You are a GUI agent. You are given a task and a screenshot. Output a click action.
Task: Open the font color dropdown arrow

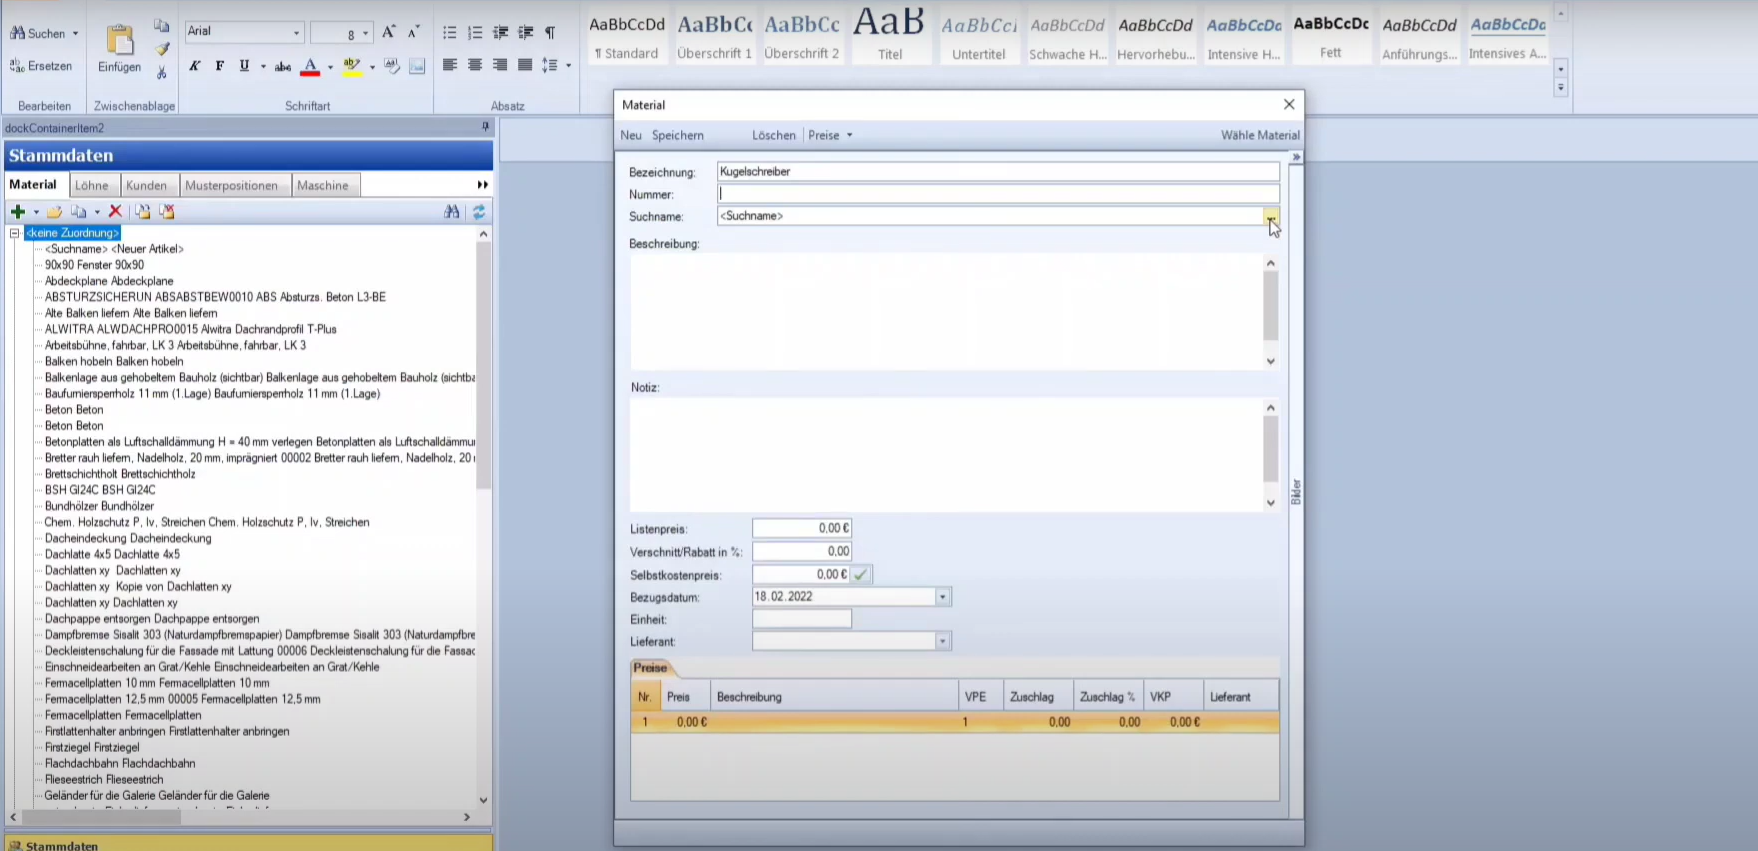330,67
